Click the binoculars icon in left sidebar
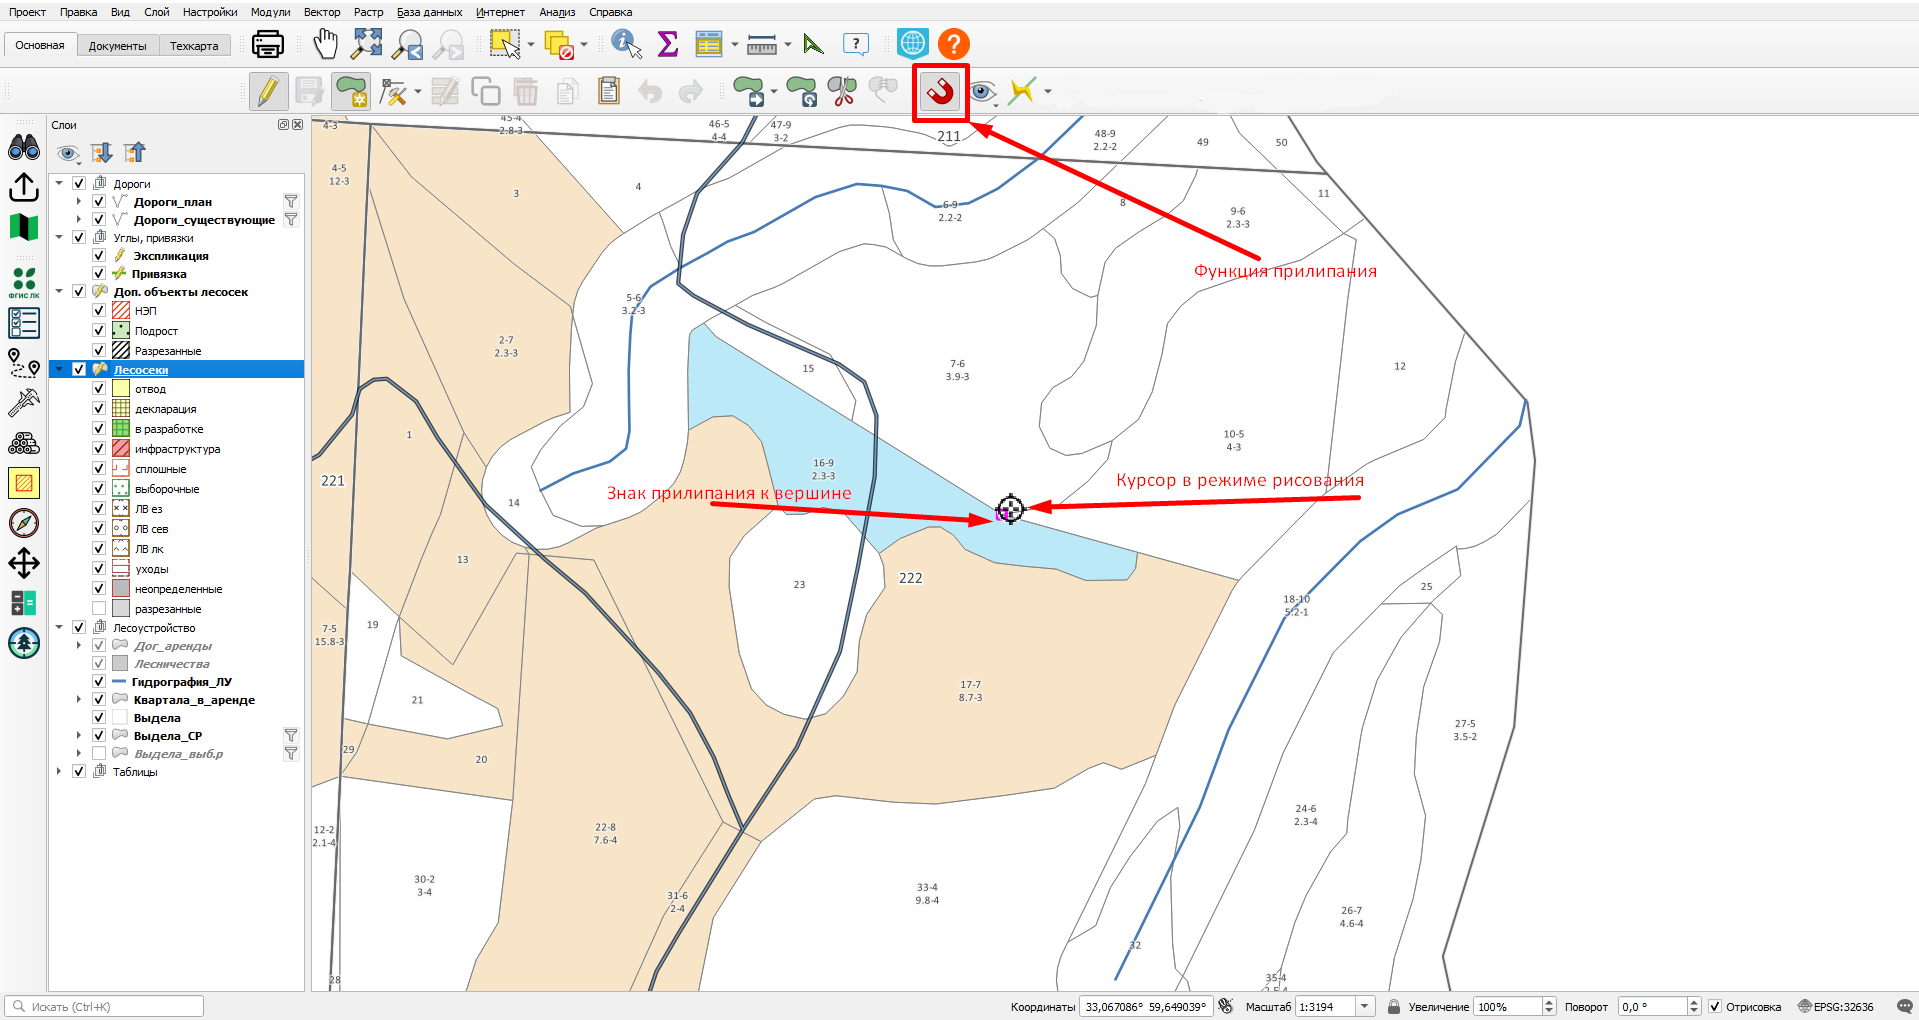Screen dimensions: 1919x1020 24,148
